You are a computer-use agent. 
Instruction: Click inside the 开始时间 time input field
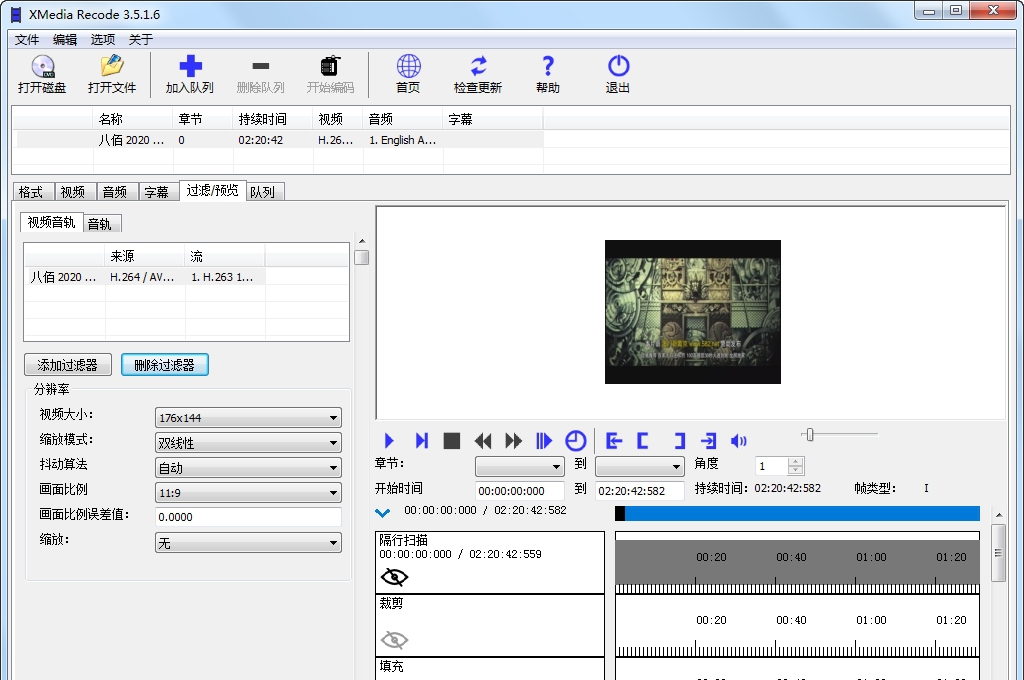click(519, 488)
